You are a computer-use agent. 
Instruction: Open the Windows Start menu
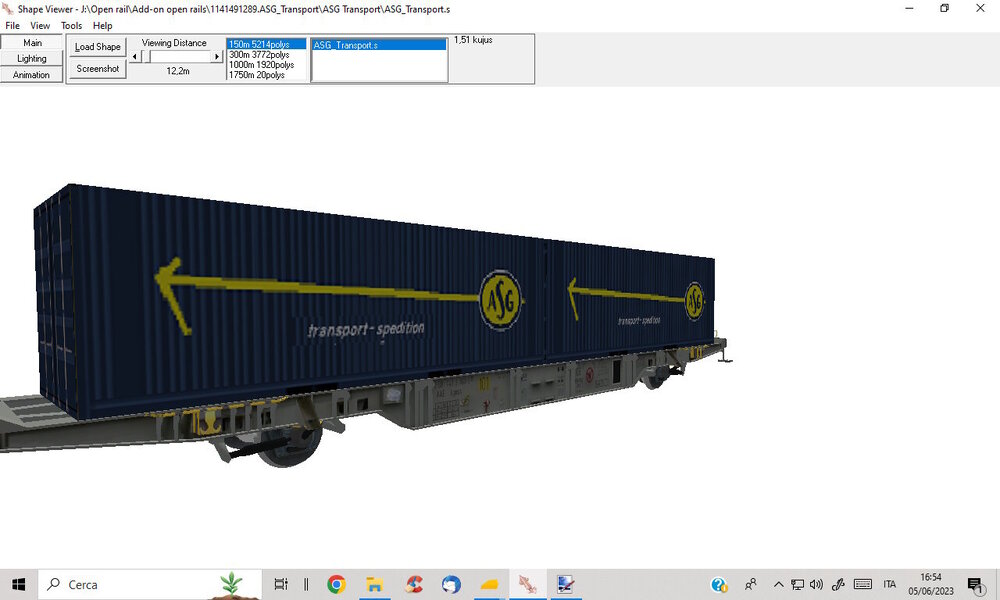pos(18,584)
